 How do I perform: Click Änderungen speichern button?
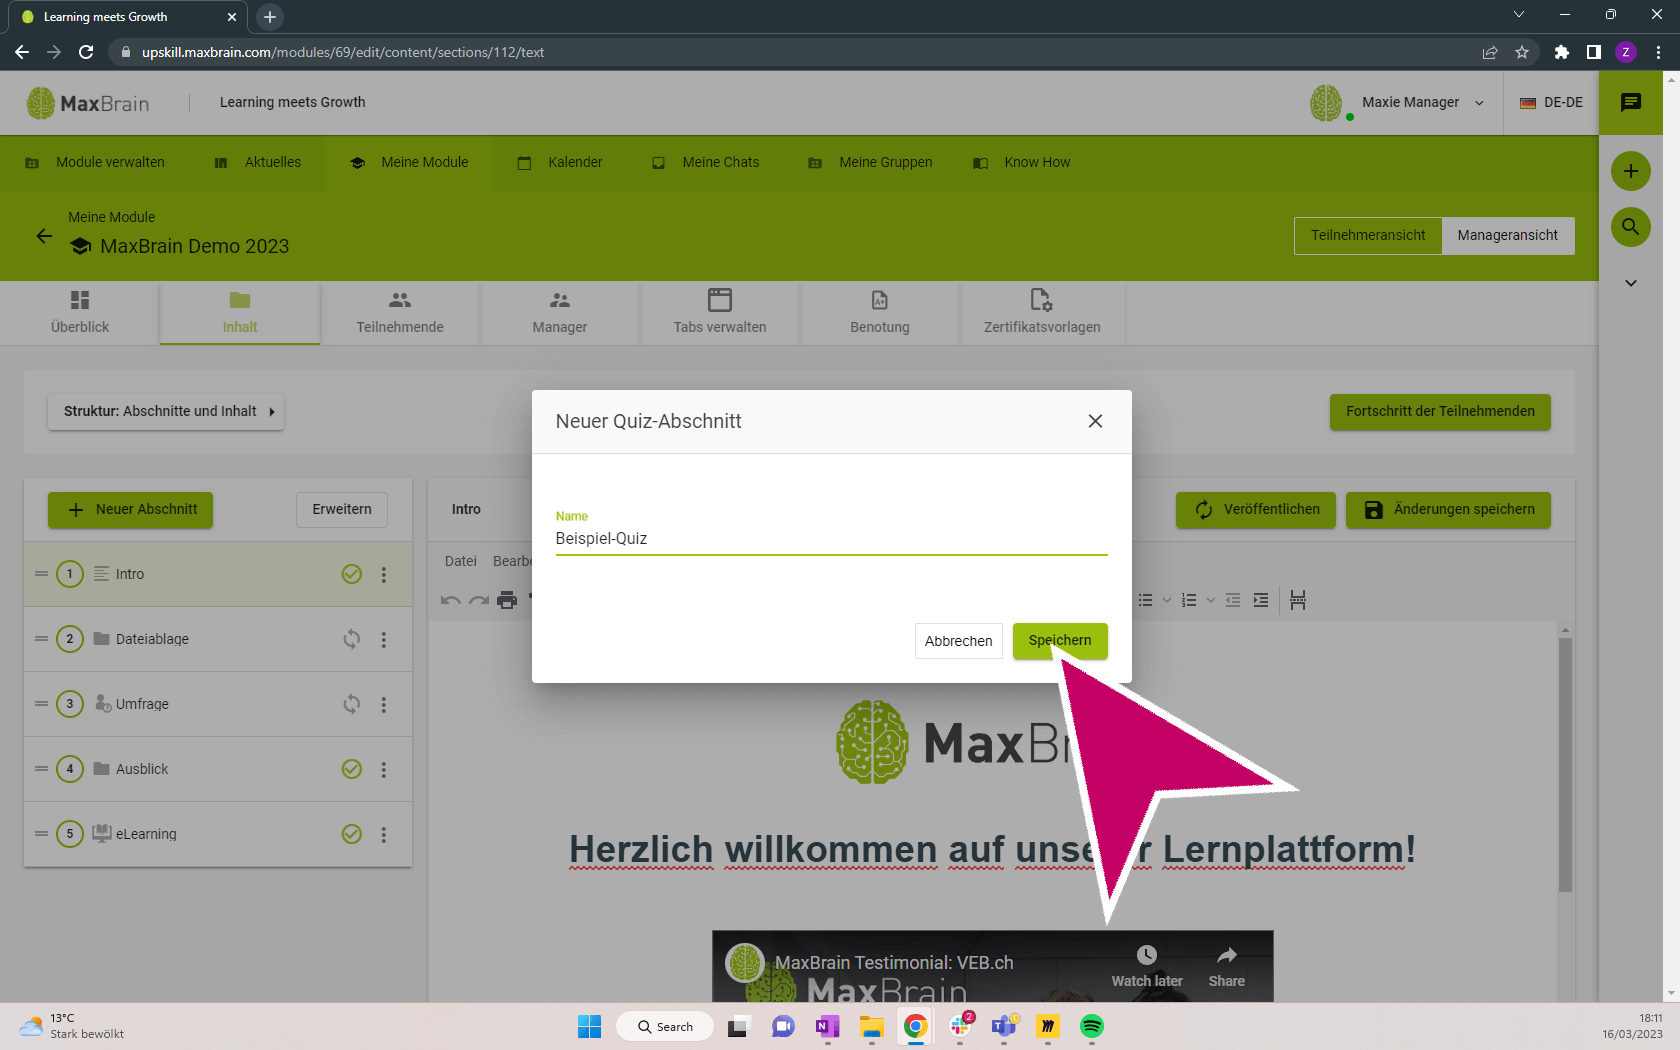(1448, 509)
